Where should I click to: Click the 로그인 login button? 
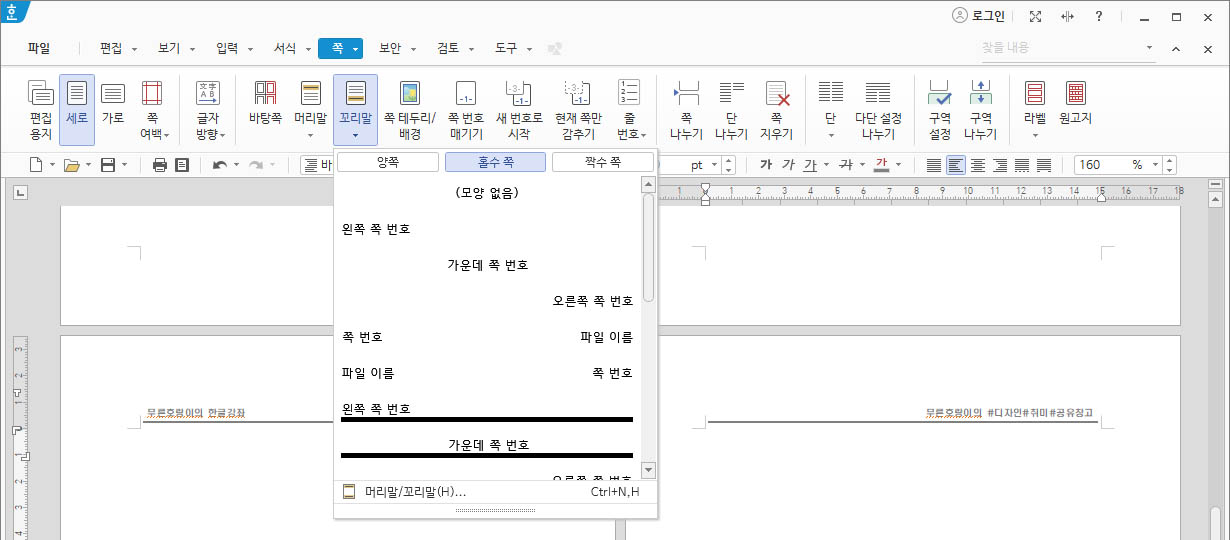[x=978, y=16]
